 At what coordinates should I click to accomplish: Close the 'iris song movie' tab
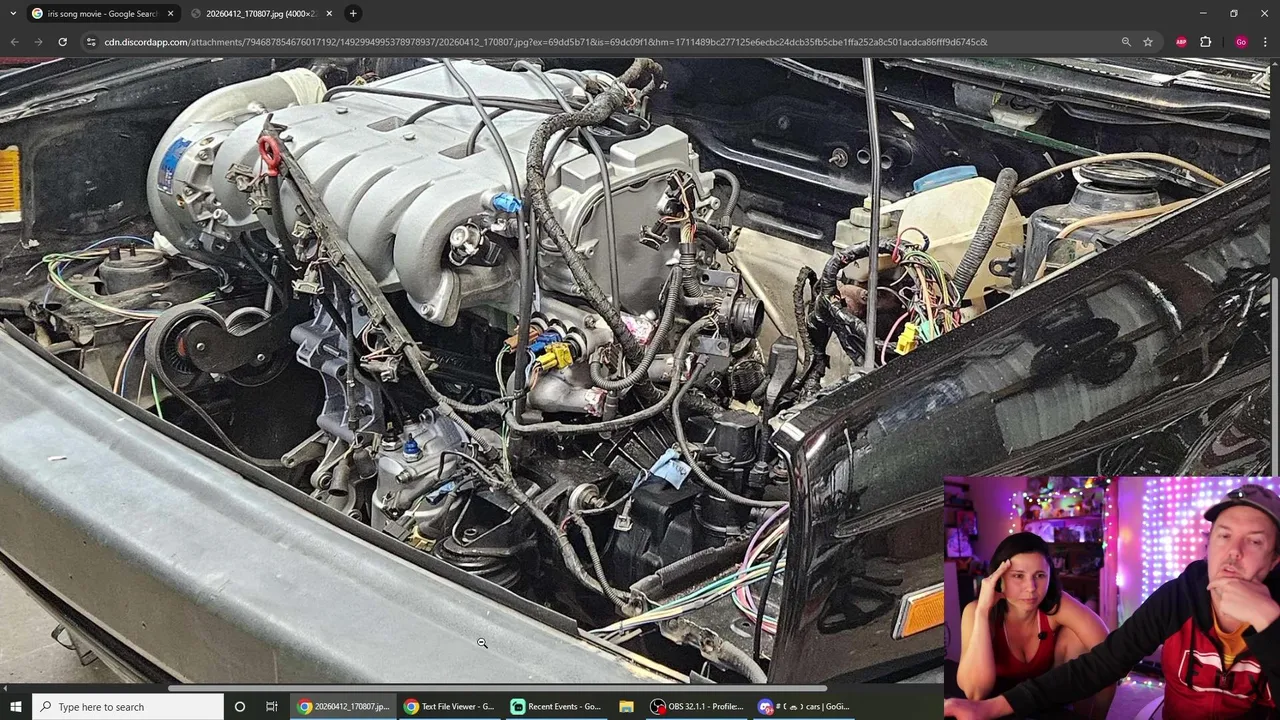click(170, 13)
